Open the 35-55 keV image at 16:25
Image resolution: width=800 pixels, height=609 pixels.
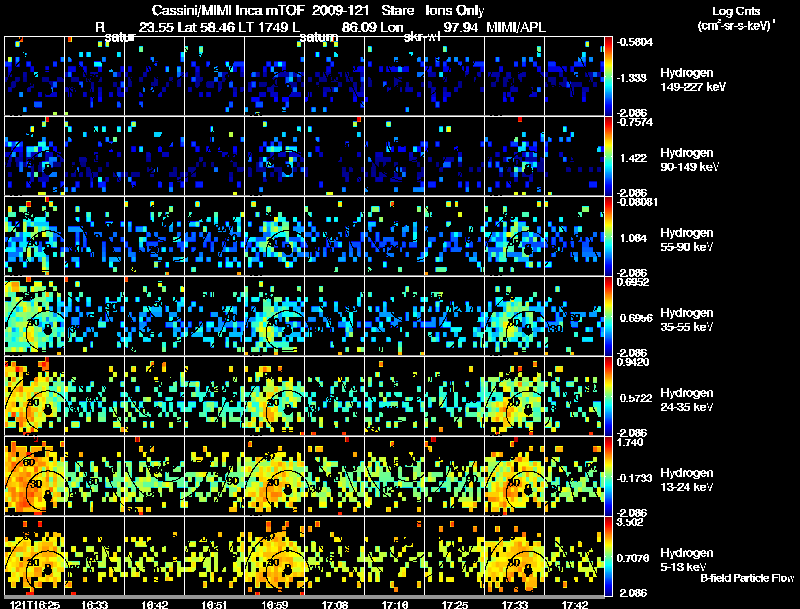35,316
